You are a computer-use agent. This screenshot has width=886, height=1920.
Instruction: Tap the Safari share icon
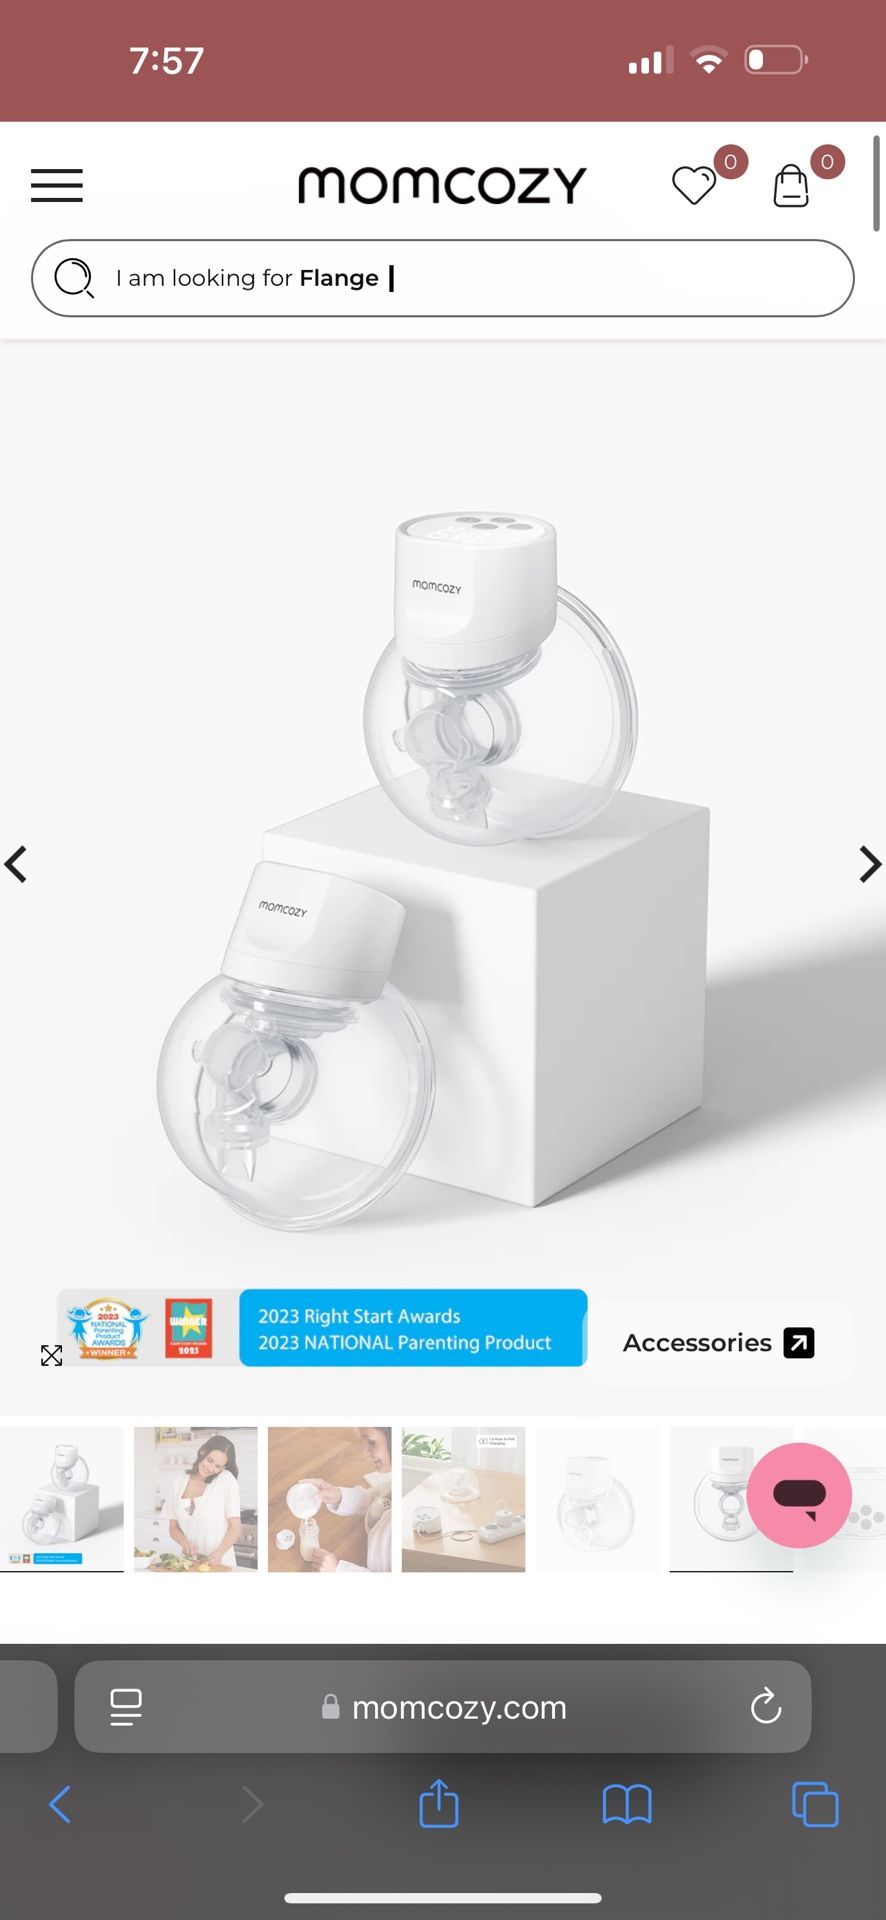coord(438,1804)
